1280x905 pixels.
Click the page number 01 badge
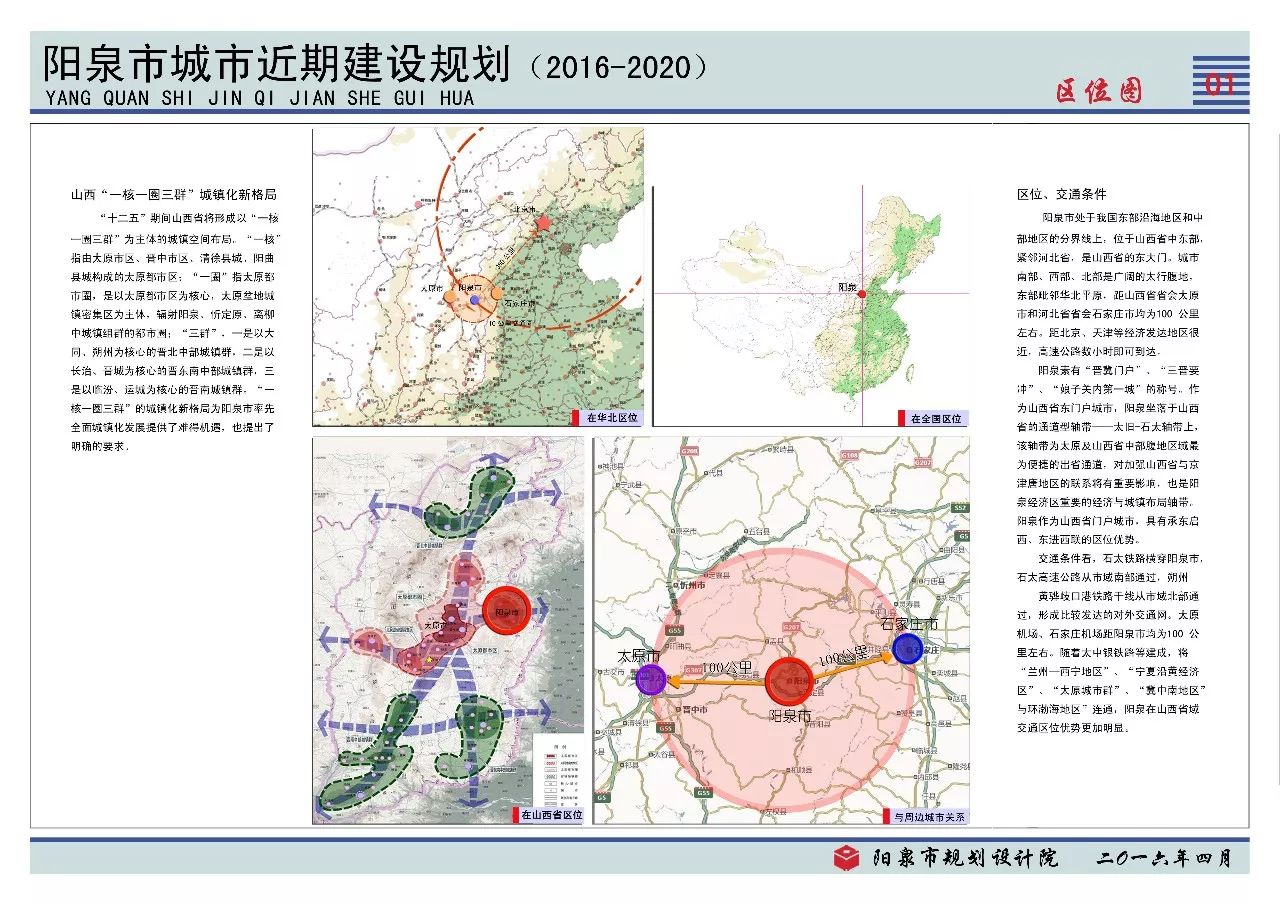tap(1221, 83)
